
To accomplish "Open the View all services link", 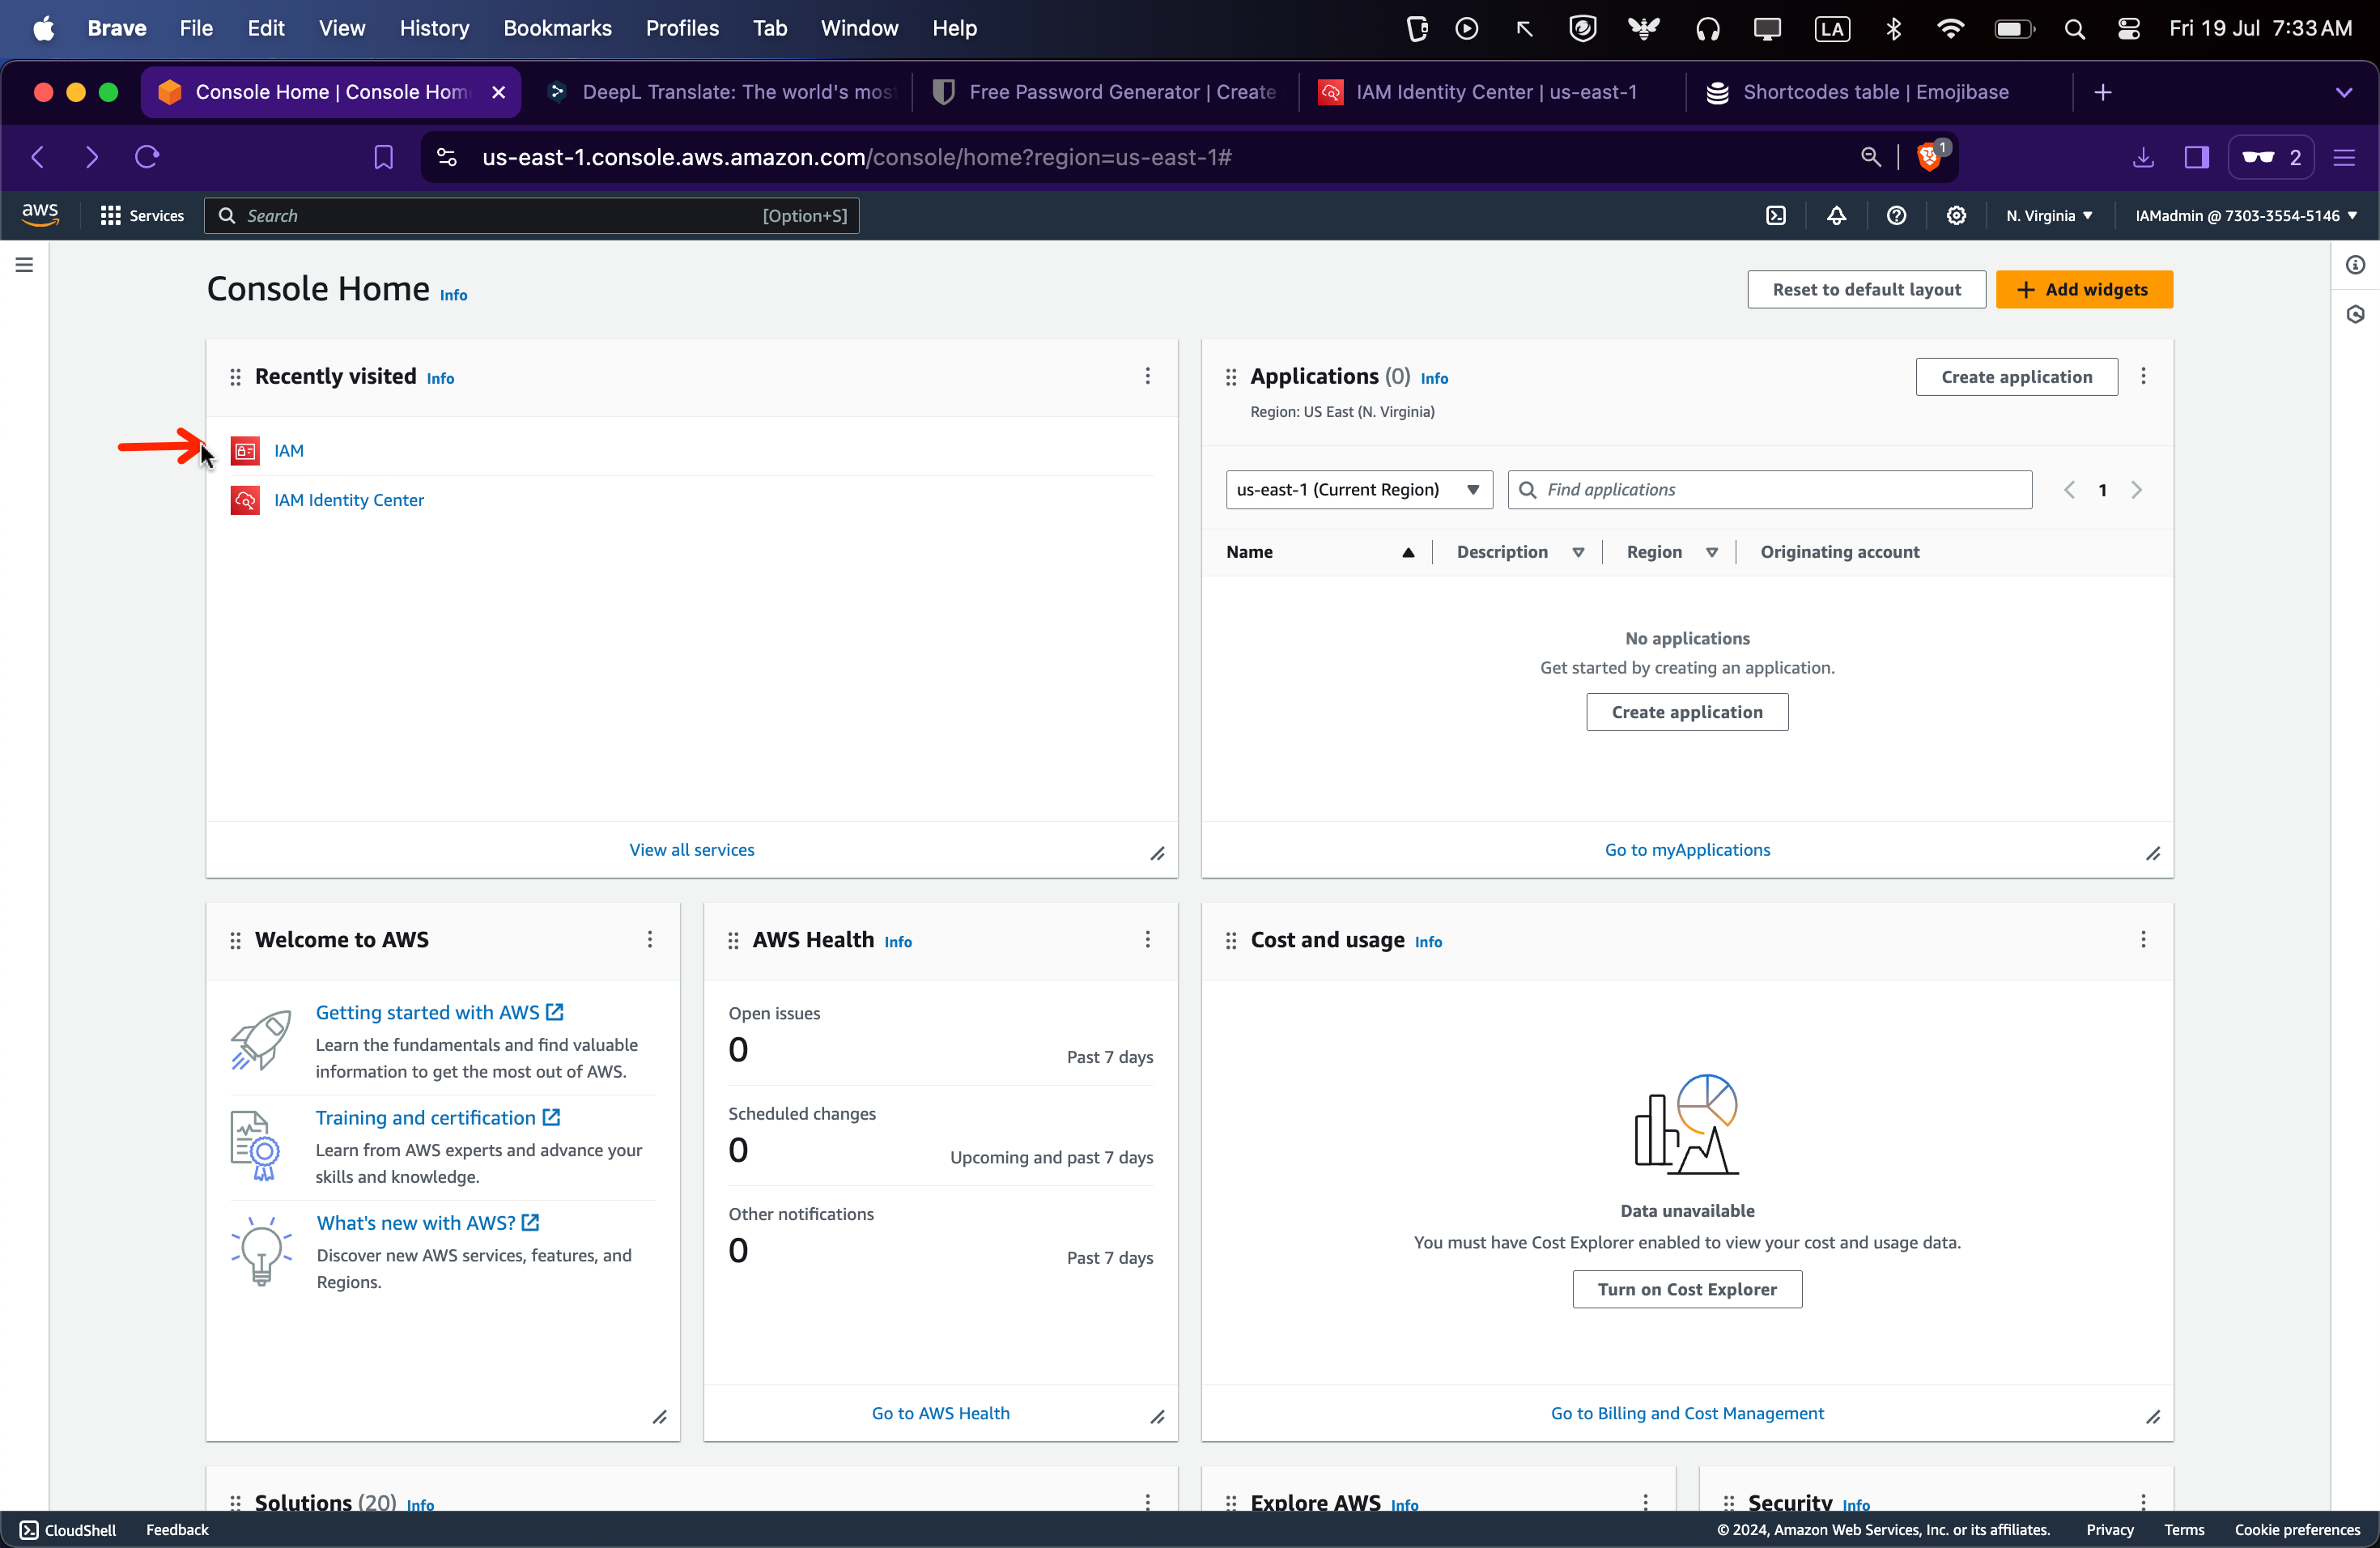I will pos(691,850).
